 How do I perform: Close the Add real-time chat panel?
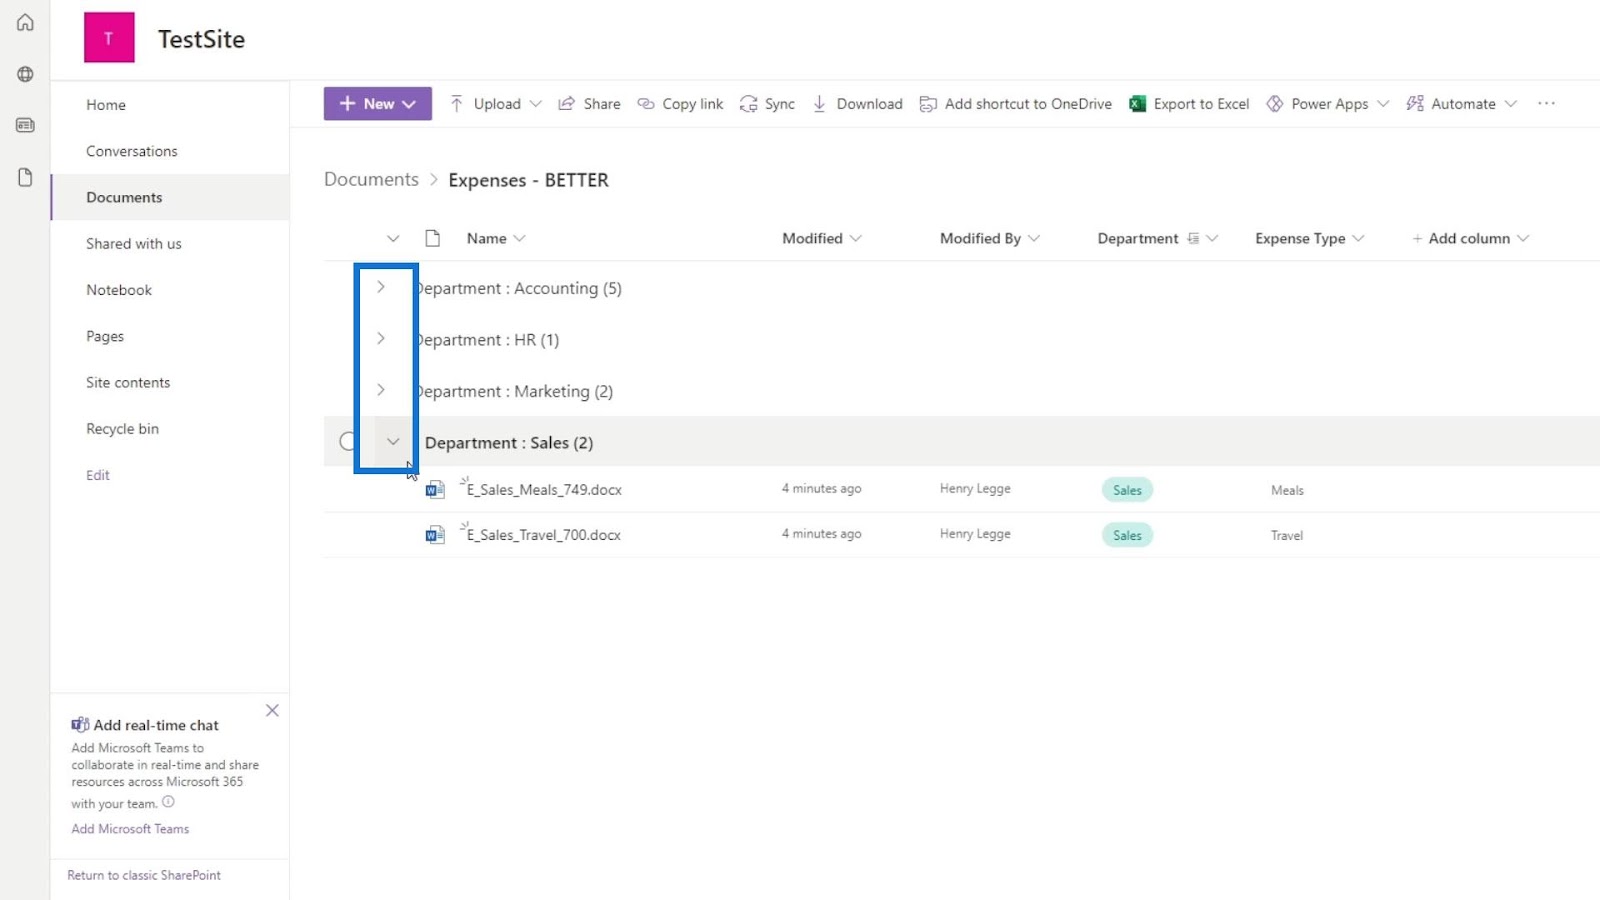point(272,710)
